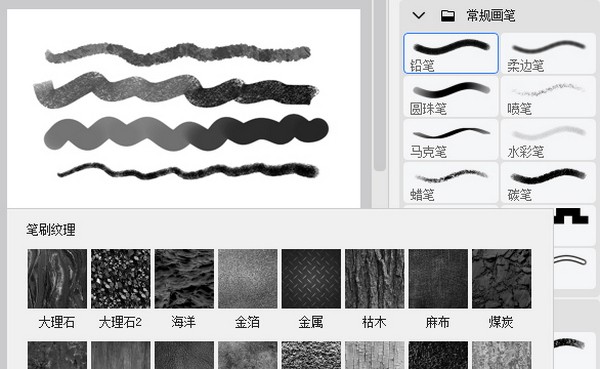Choose the 水彩笔 watercolor brush
Screen dimensions: 600x369
click(x=548, y=139)
